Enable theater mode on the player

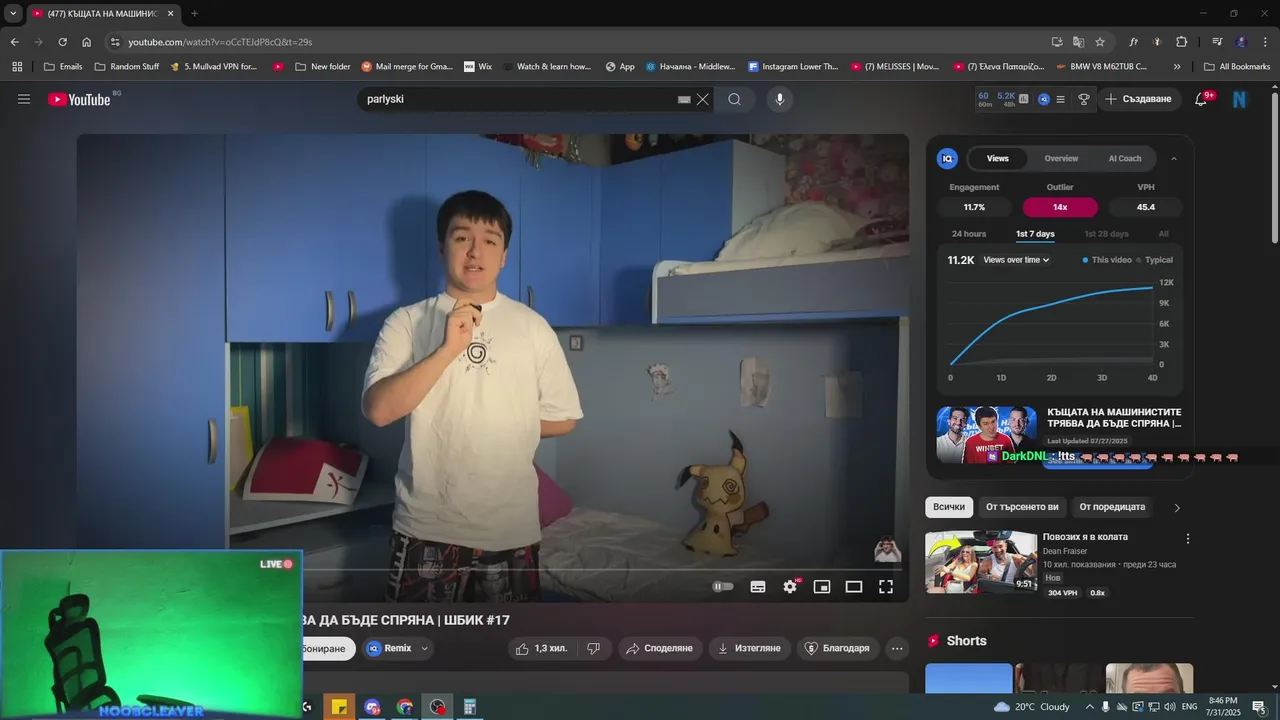click(854, 587)
